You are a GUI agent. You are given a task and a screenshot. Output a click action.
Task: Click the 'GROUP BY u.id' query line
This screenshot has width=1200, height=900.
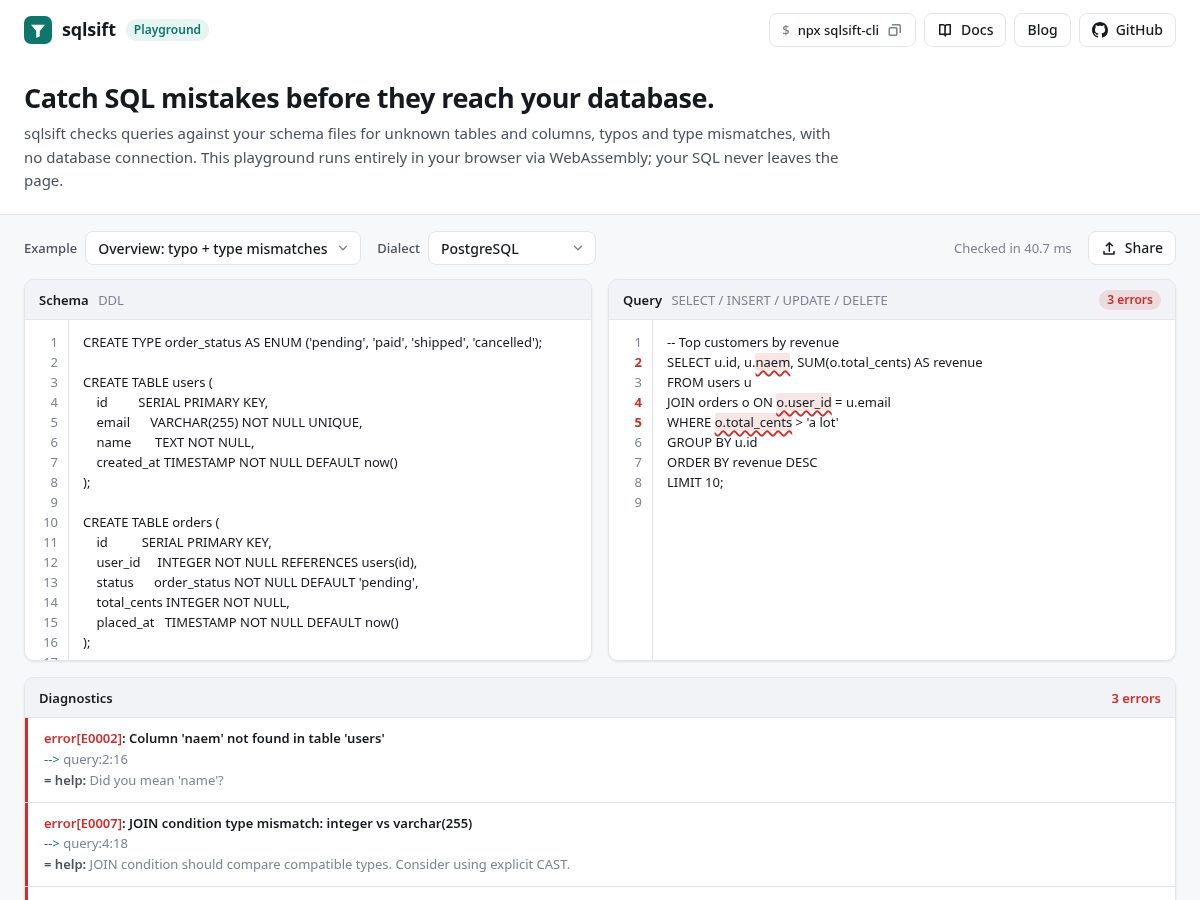tap(712, 442)
